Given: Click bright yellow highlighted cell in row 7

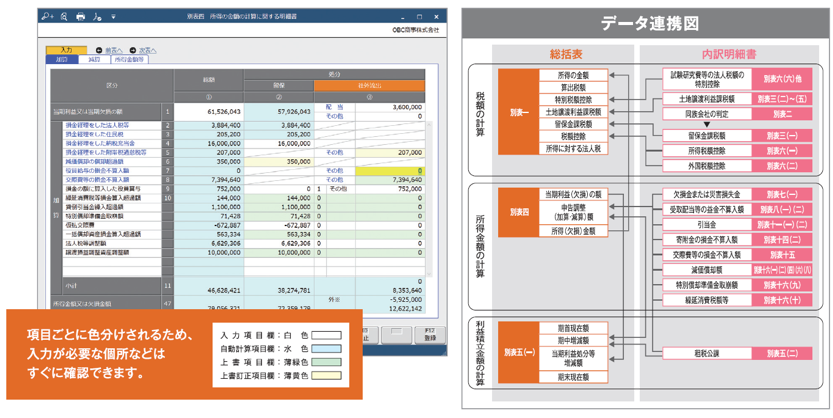Looking at the screenshot, I should click(390, 170).
